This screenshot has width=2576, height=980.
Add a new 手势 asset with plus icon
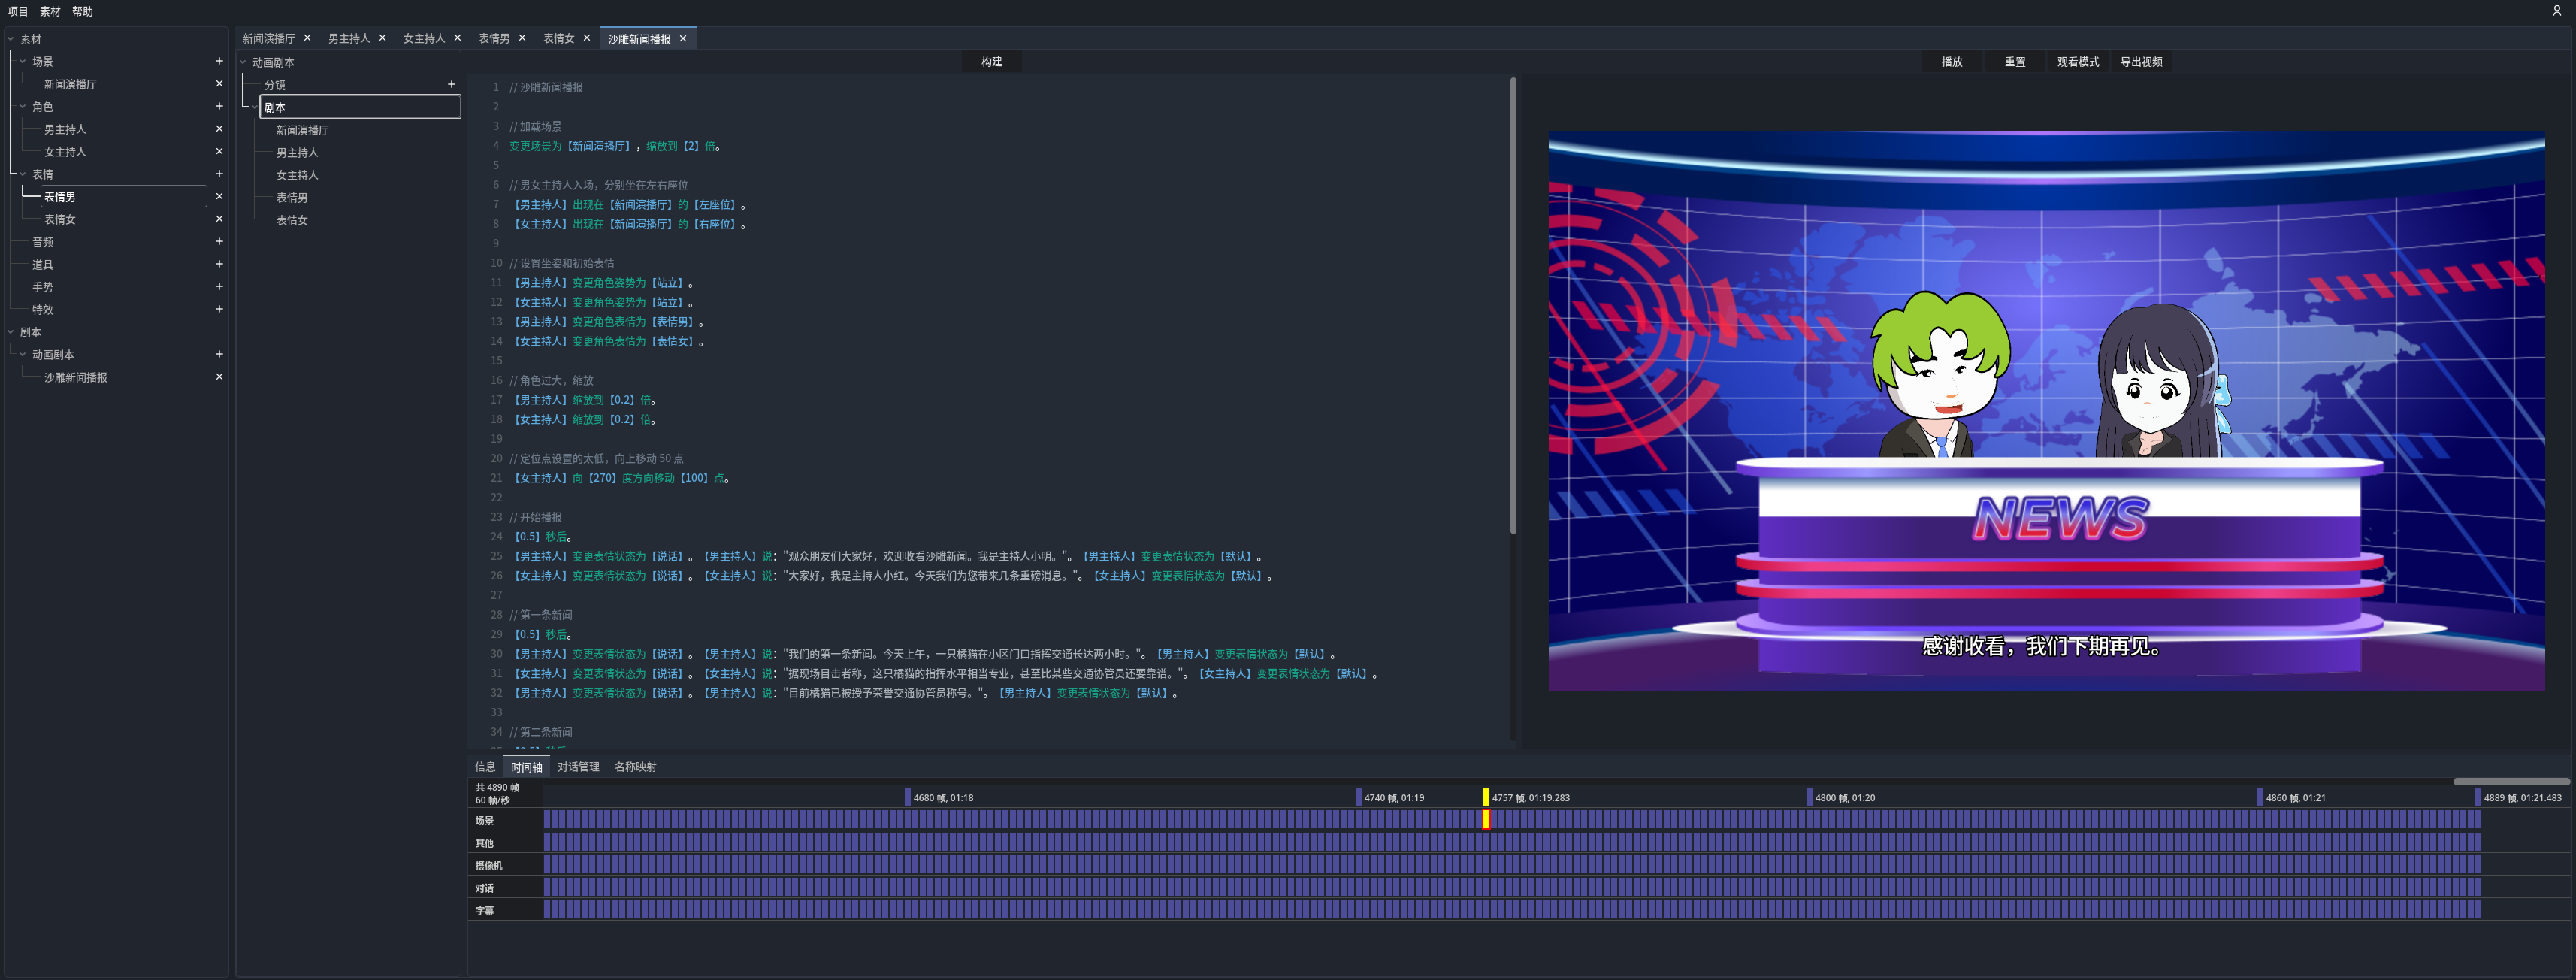(x=219, y=286)
